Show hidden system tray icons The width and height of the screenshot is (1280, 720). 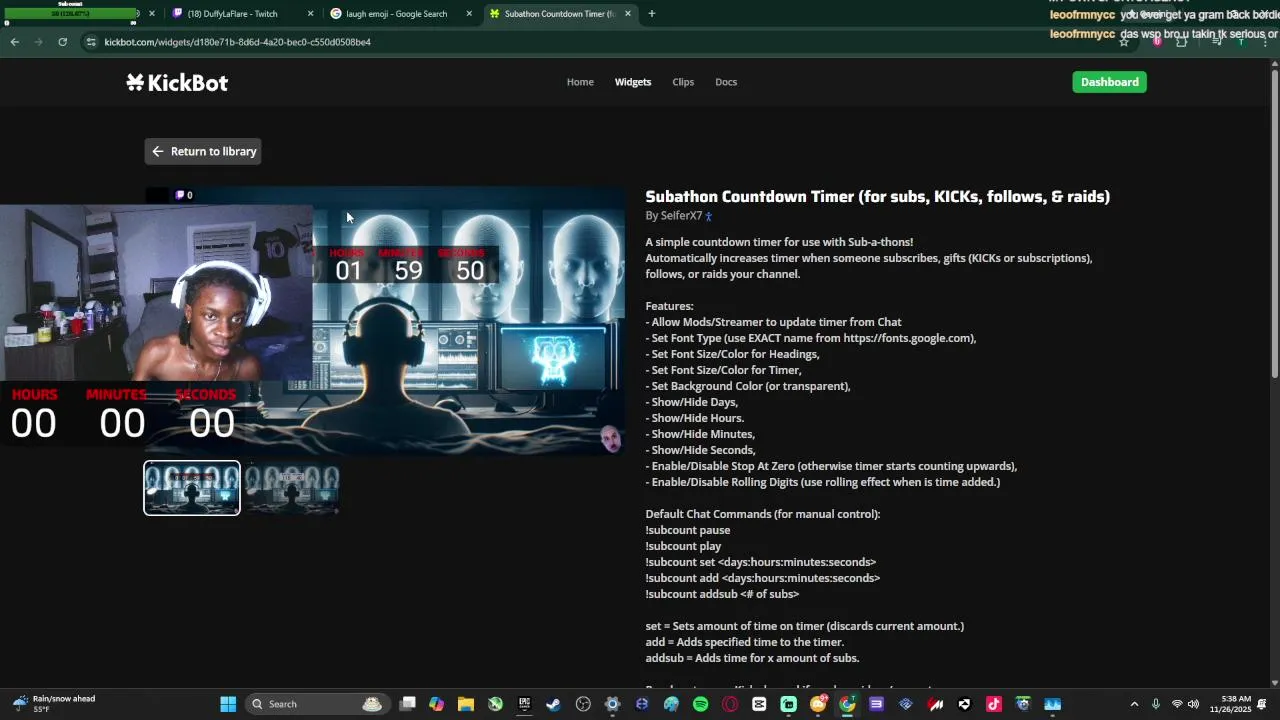[1134, 704]
